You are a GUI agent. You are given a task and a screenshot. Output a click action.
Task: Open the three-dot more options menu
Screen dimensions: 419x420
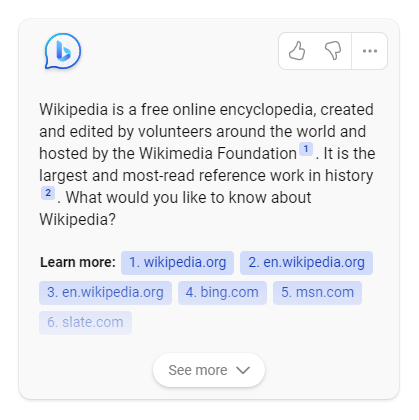tap(370, 51)
